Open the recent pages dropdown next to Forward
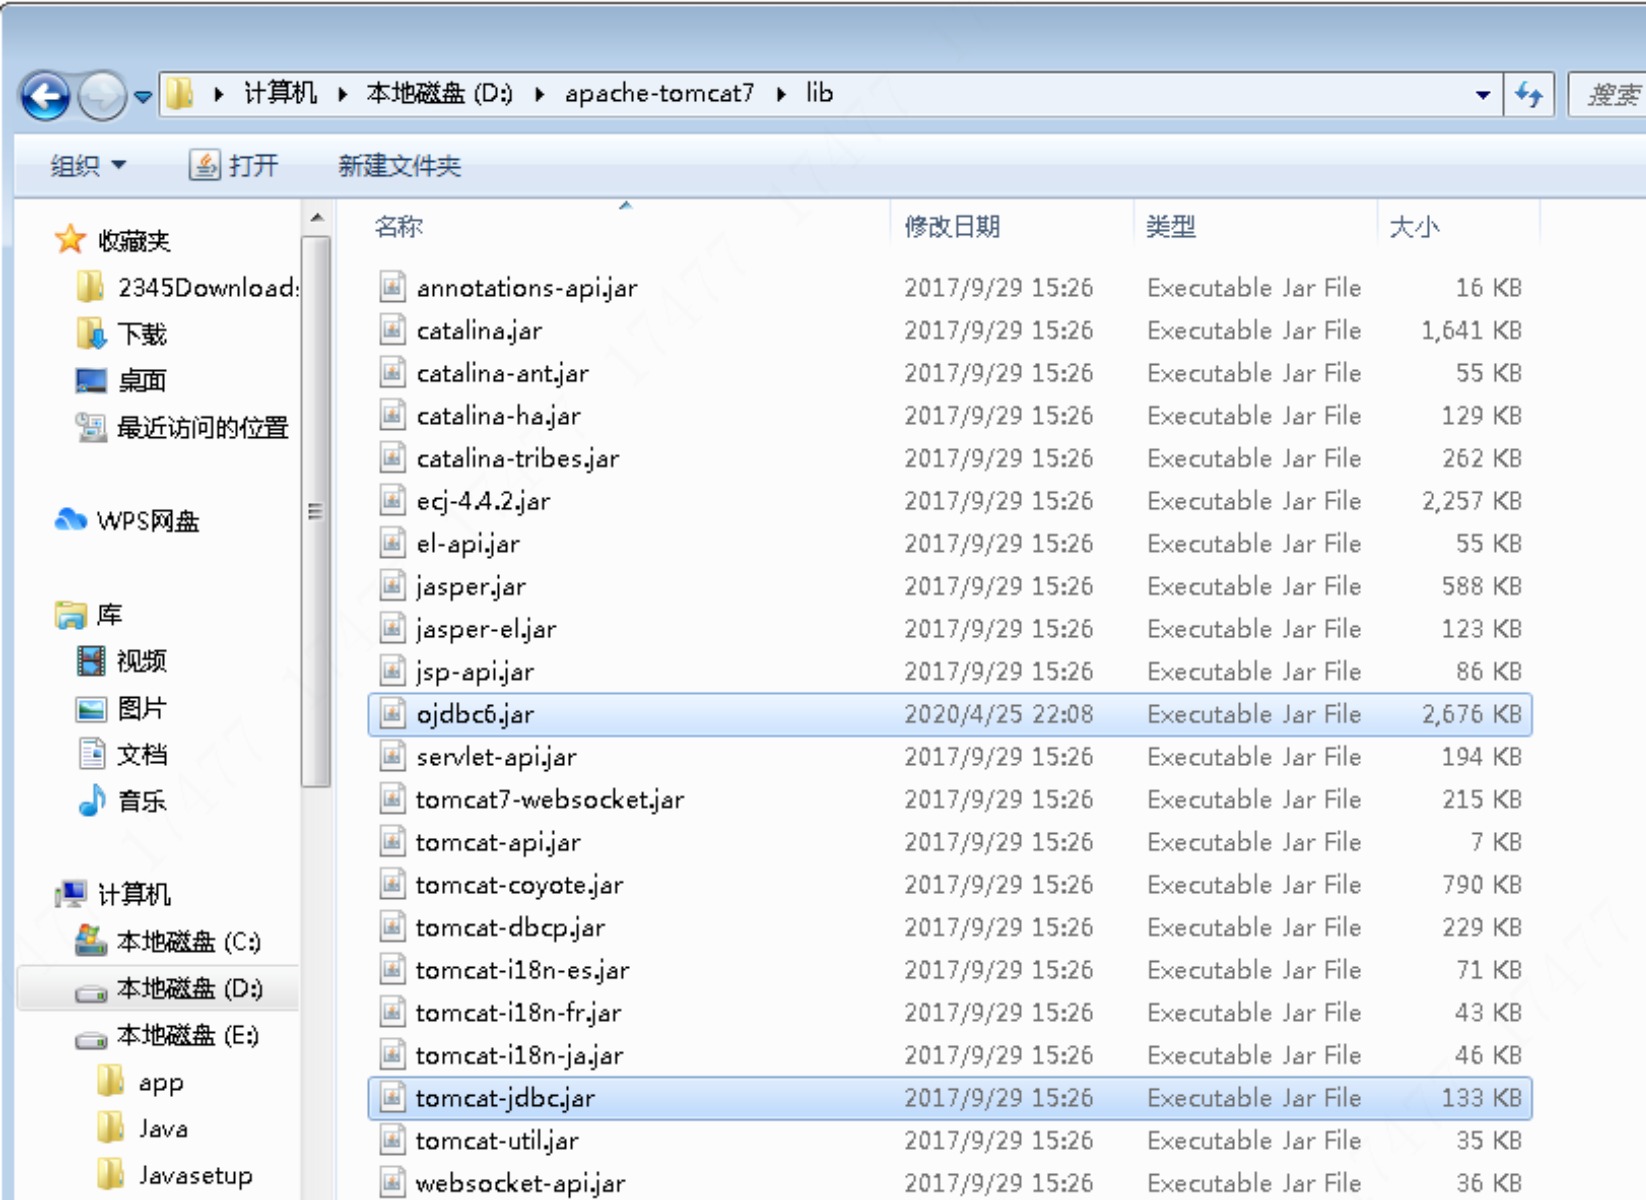The width and height of the screenshot is (1646, 1200). (143, 96)
